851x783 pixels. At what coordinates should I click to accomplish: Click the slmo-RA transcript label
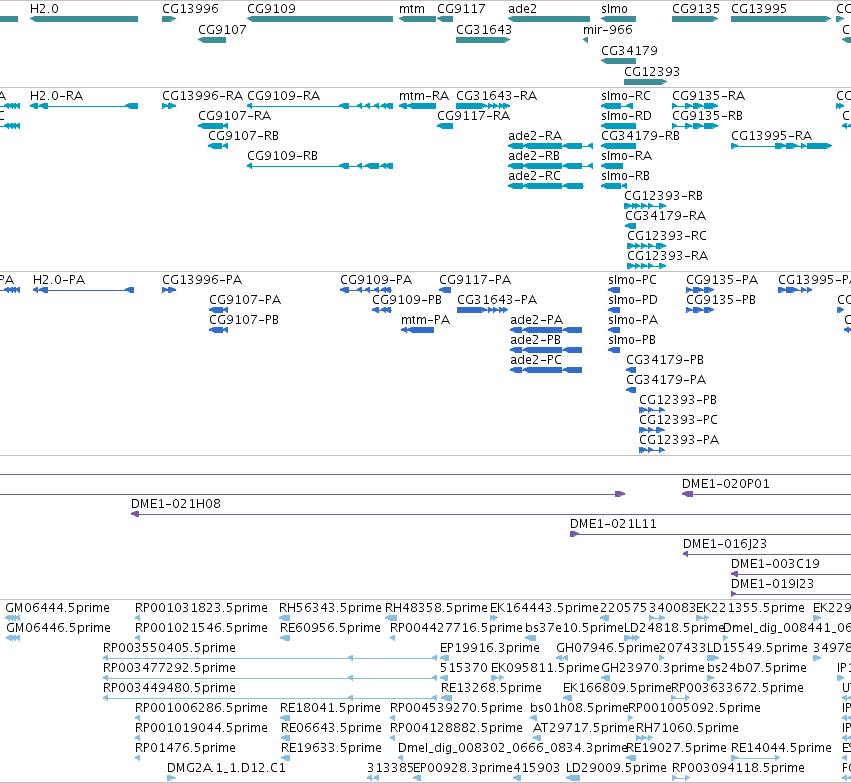(x=626, y=156)
